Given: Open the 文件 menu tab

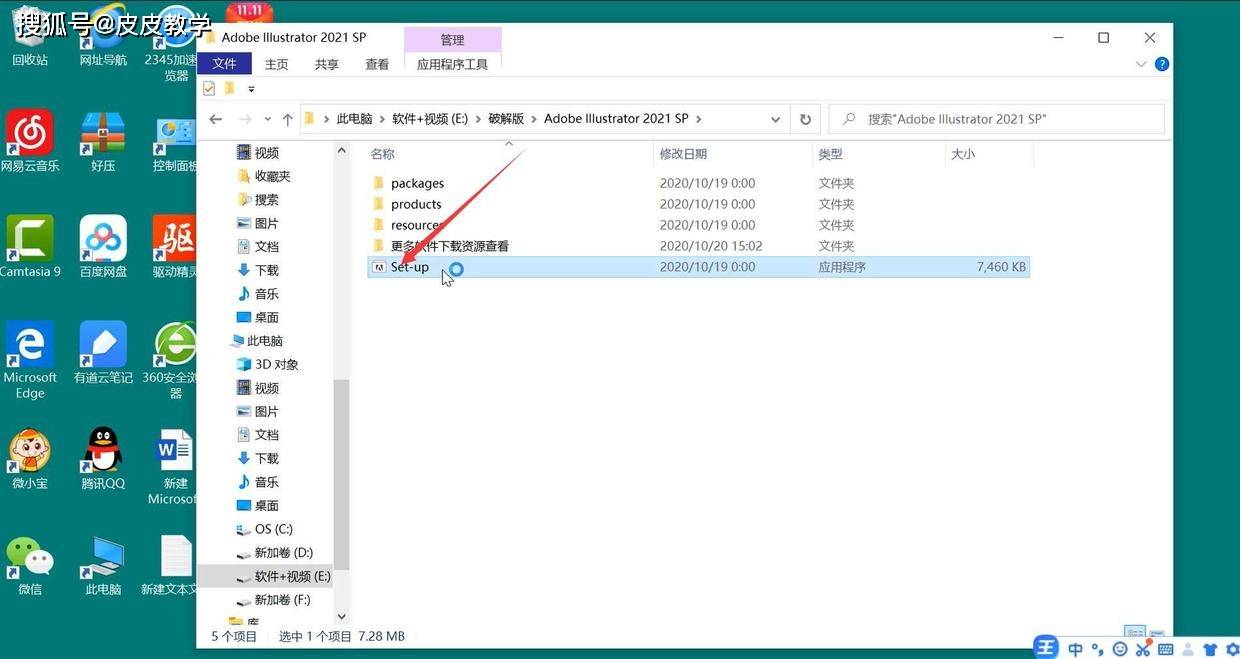Looking at the screenshot, I should [224, 64].
